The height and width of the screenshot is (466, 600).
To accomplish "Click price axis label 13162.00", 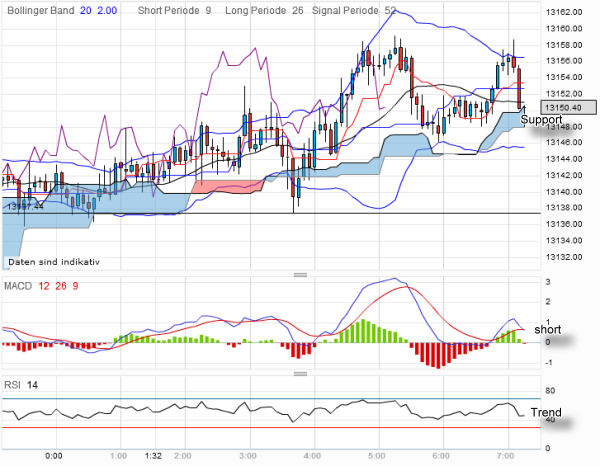I will tap(564, 12).
